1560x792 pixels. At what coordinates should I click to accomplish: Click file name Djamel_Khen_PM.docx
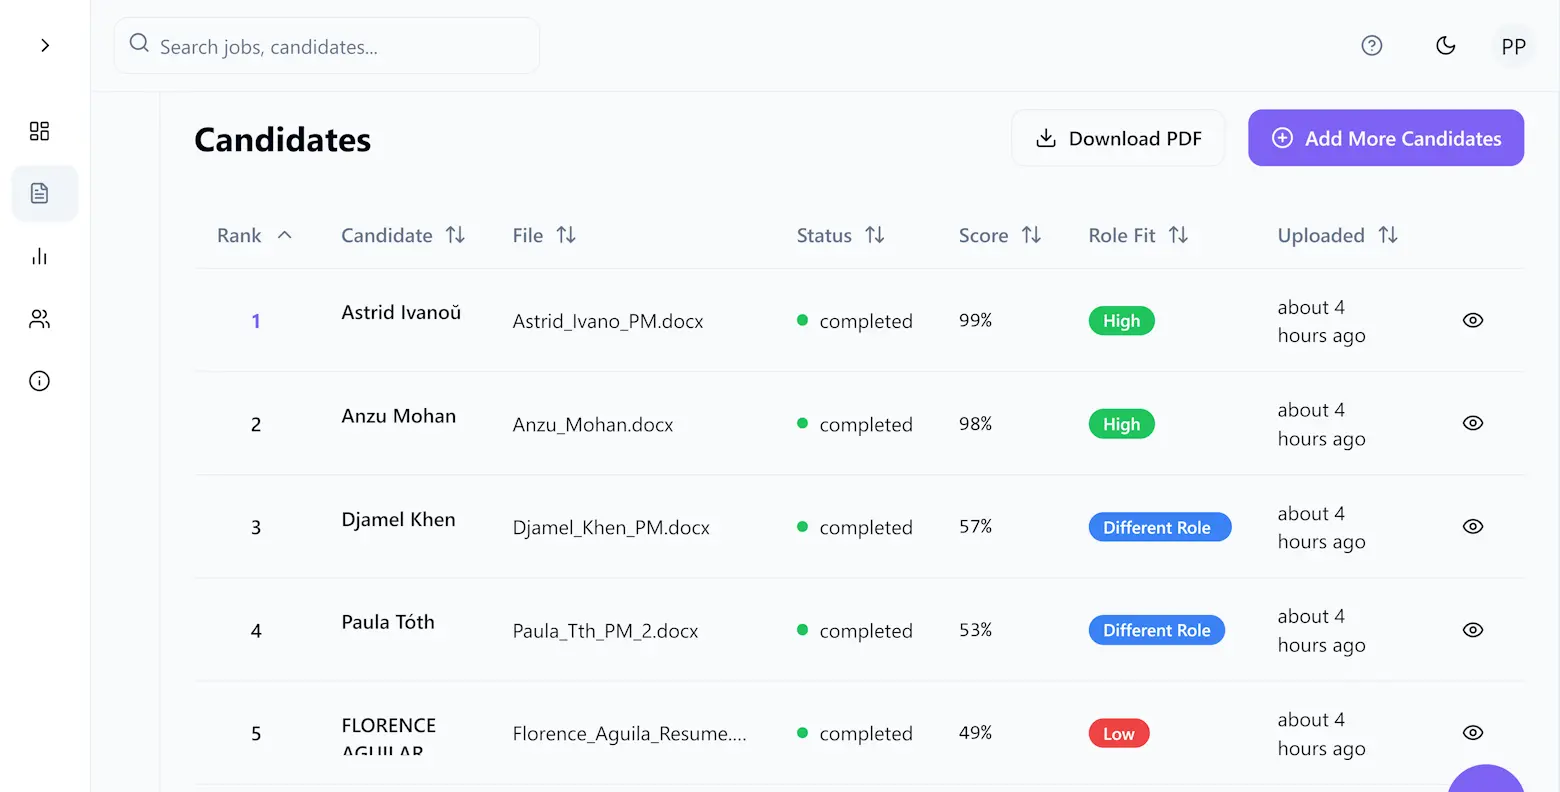coord(611,528)
